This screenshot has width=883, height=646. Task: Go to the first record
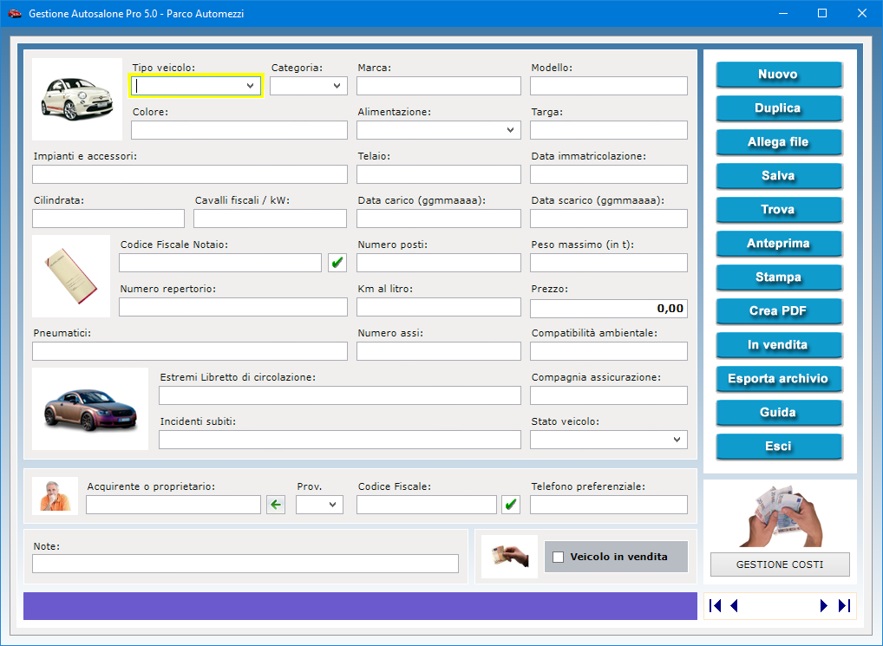click(715, 605)
